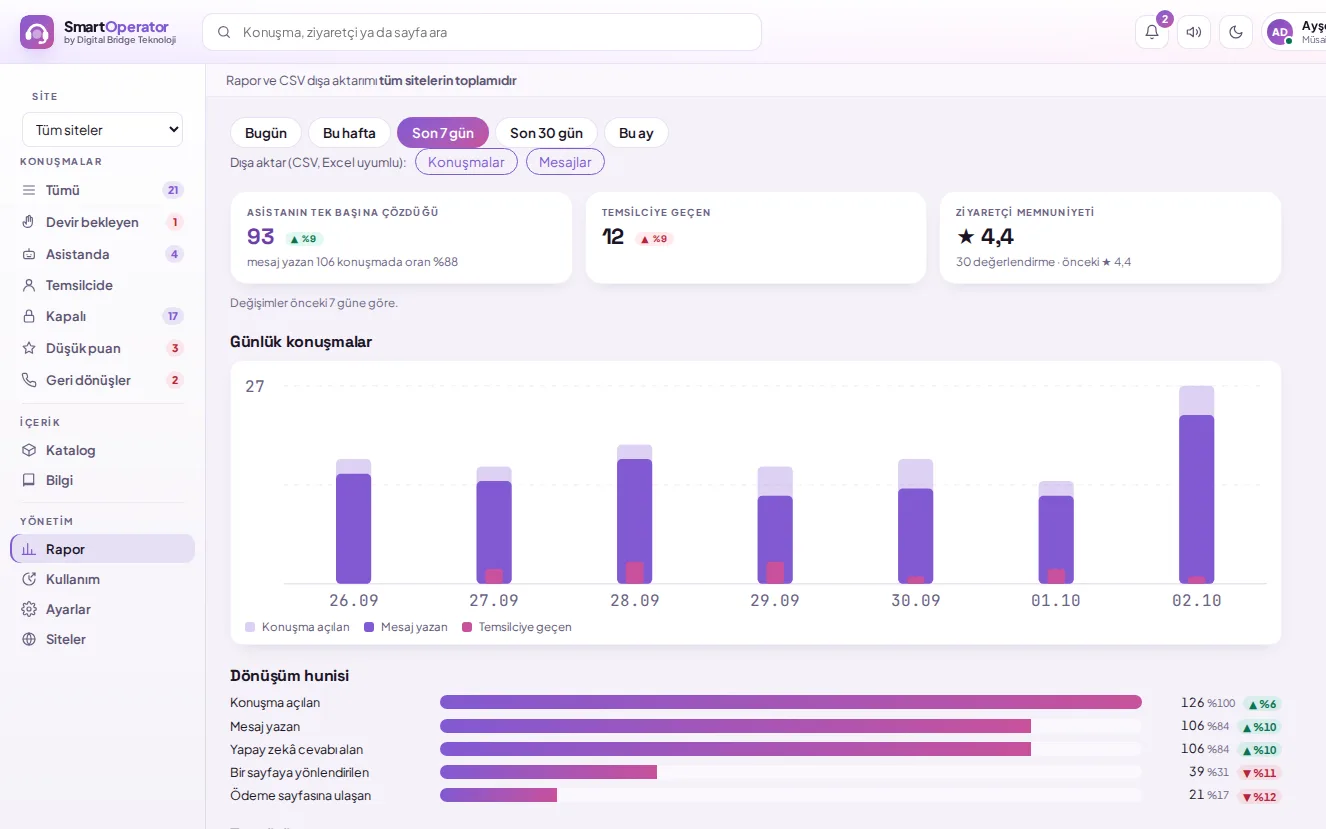Open the Siteler globe icon
Image resolution: width=1326 pixels, height=829 pixels.
click(x=29, y=639)
